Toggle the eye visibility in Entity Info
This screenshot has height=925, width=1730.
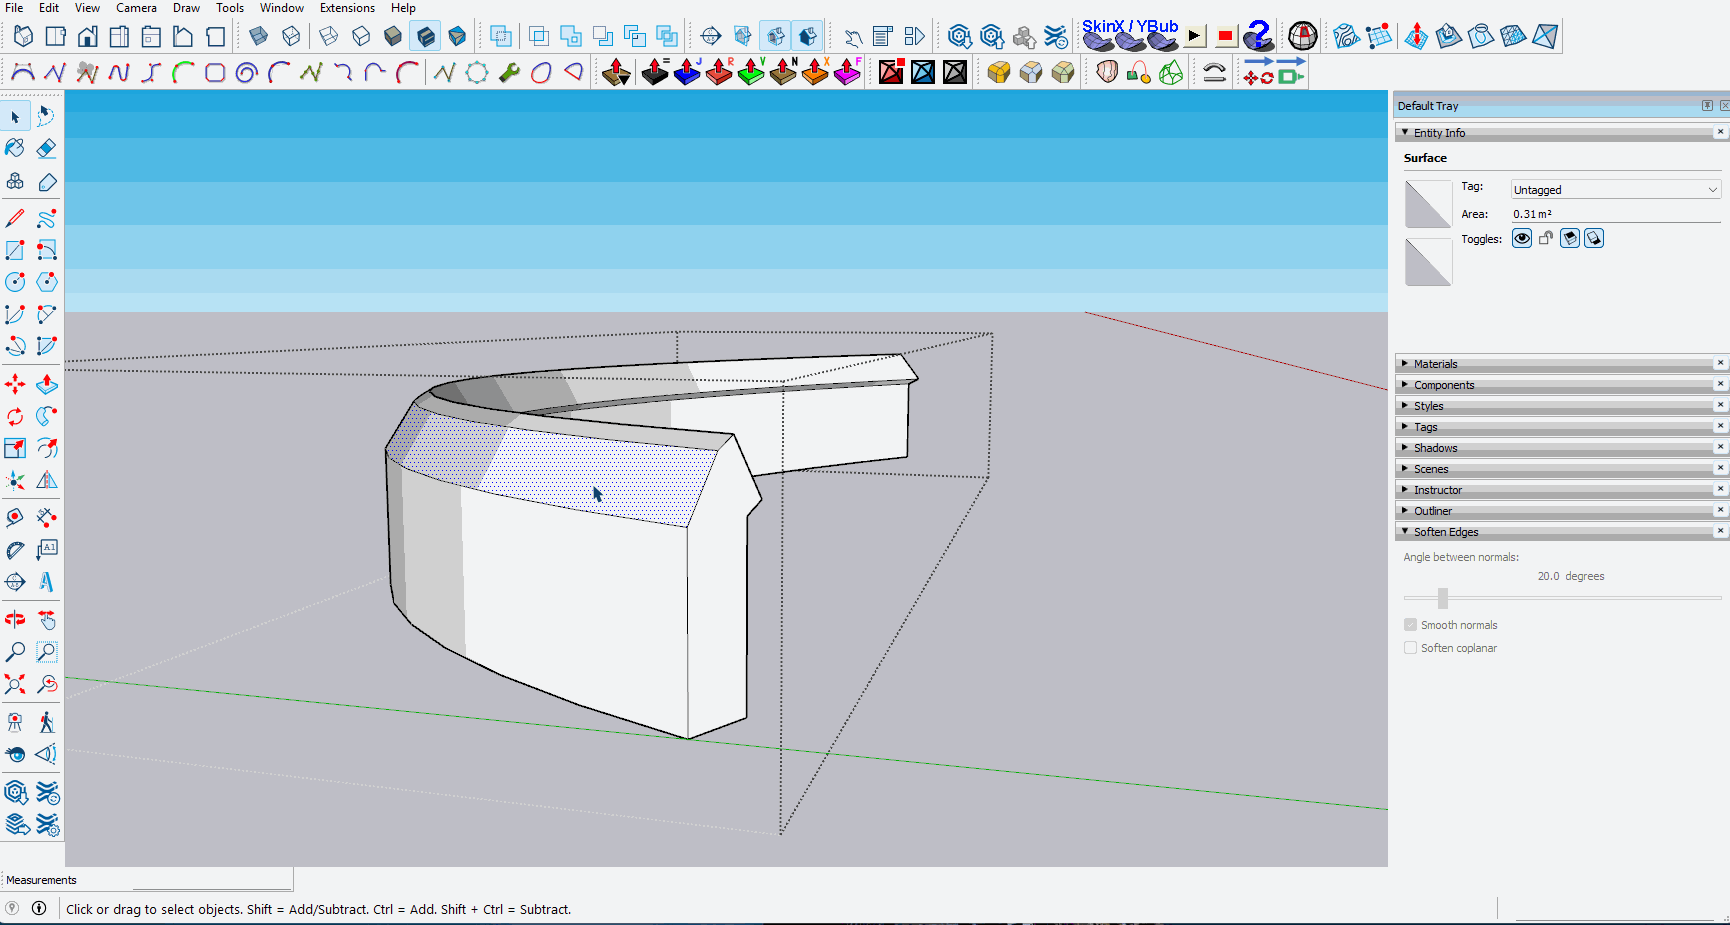tap(1521, 238)
